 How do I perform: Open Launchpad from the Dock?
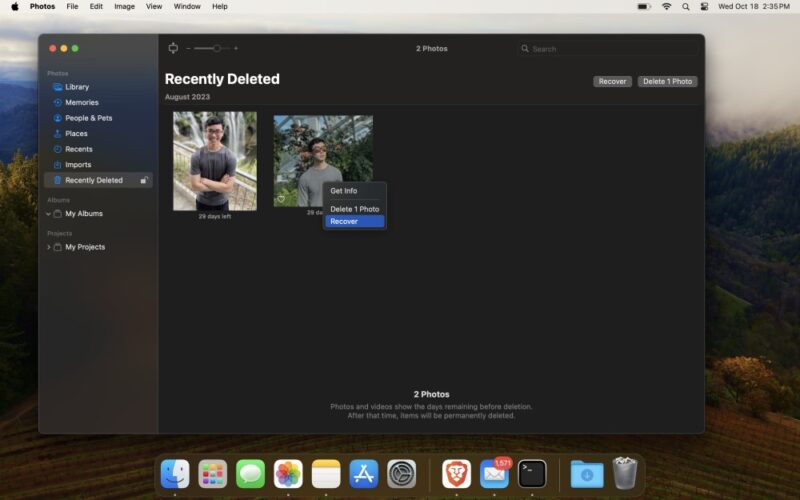coord(213,473)
